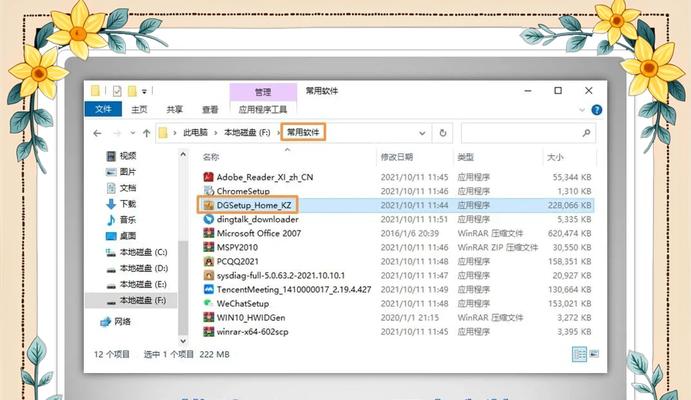Click in the search input field

[x=528, y=133]
